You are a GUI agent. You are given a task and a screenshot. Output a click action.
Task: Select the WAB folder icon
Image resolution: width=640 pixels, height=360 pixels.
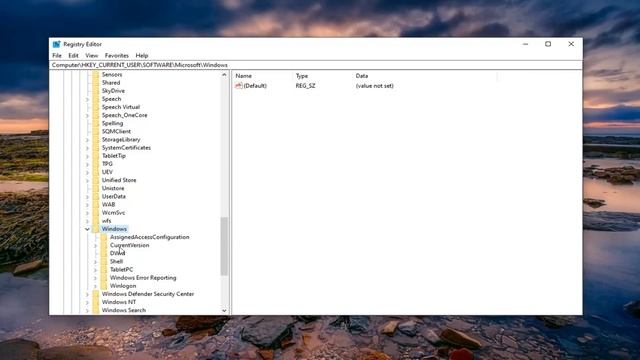tap(96, 204)
